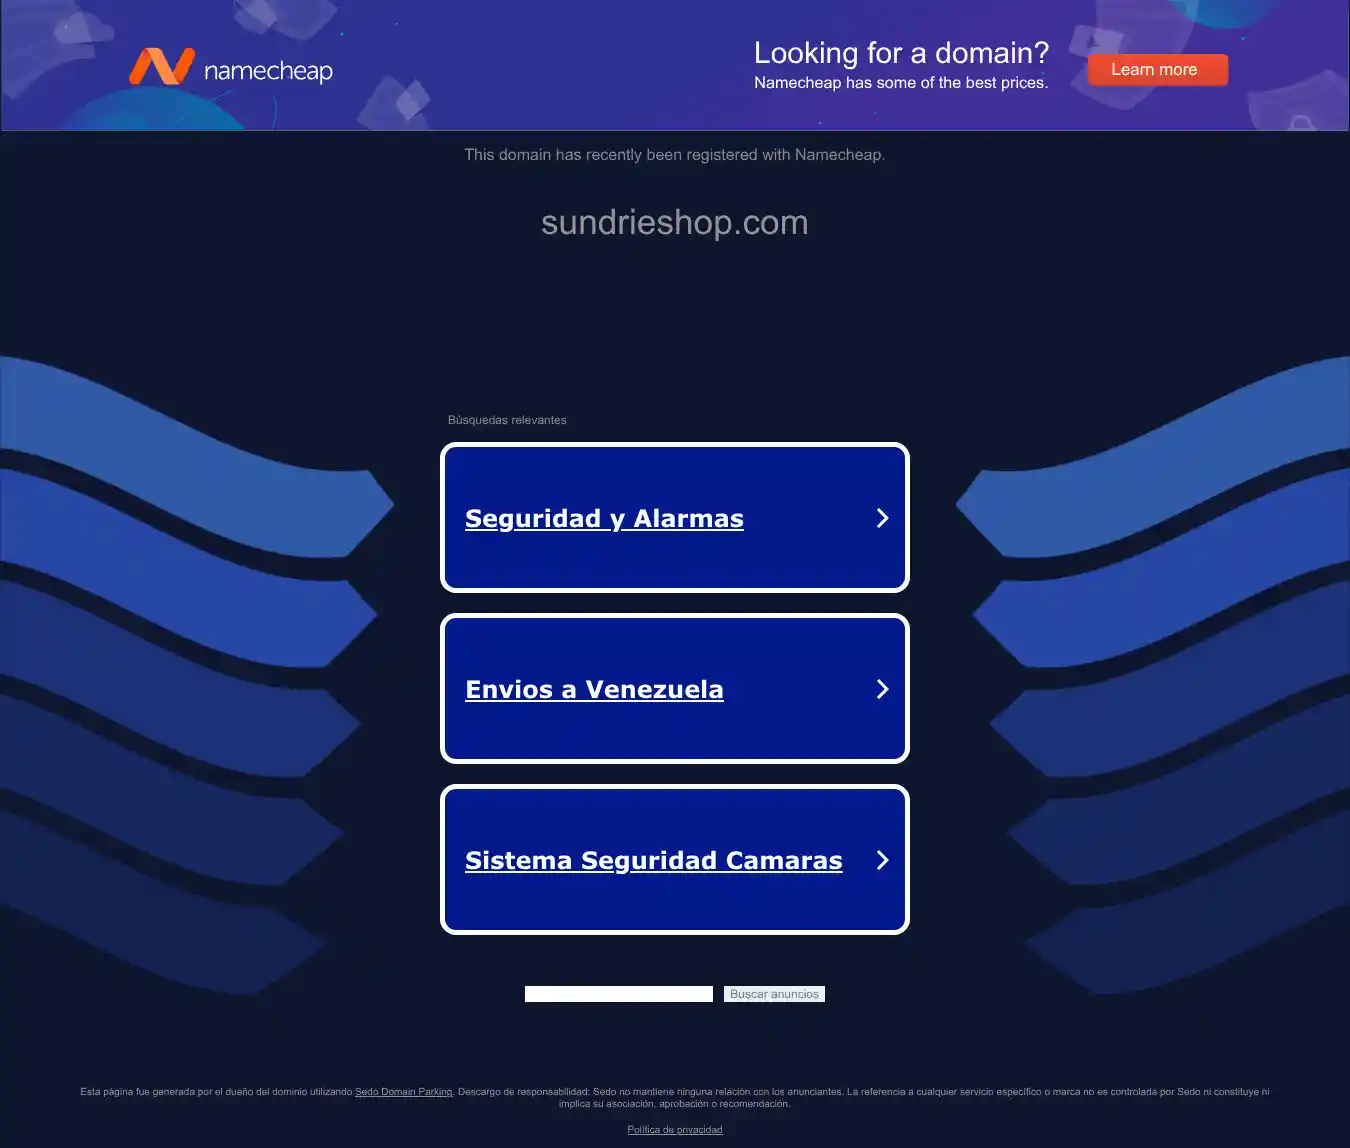This screenshot has height=1148, width=1350.
Task: Open the Política de privacidad link
Action: 675,1130
